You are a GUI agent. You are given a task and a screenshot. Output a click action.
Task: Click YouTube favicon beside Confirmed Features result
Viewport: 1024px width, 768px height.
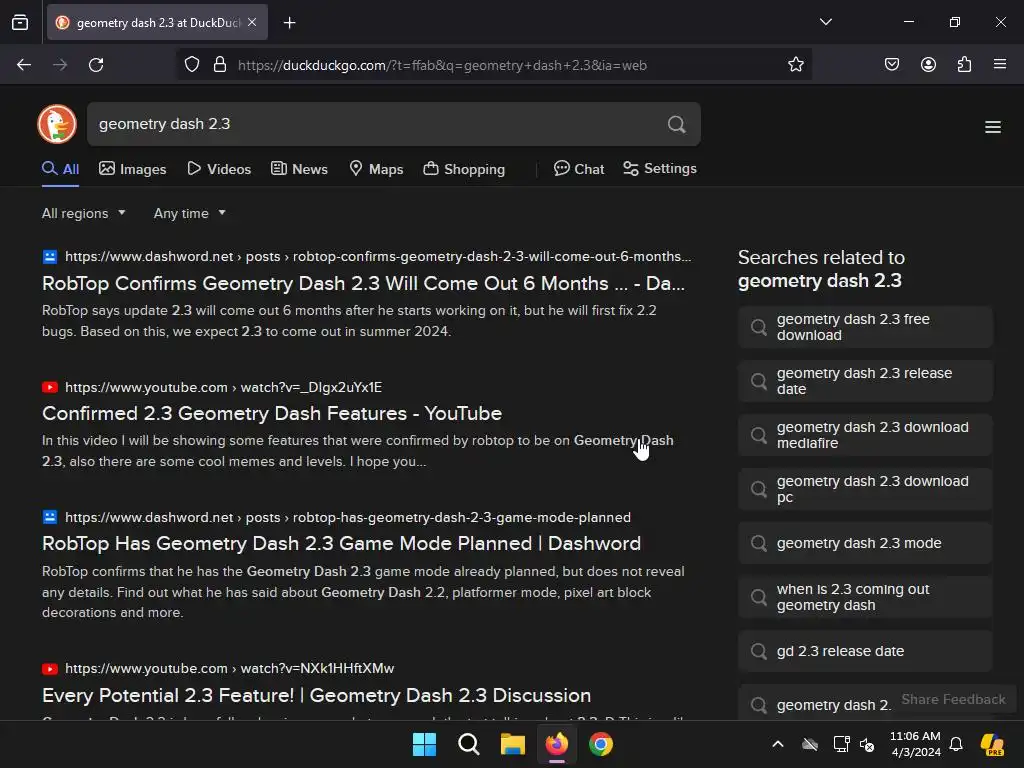tap(50, 387)
